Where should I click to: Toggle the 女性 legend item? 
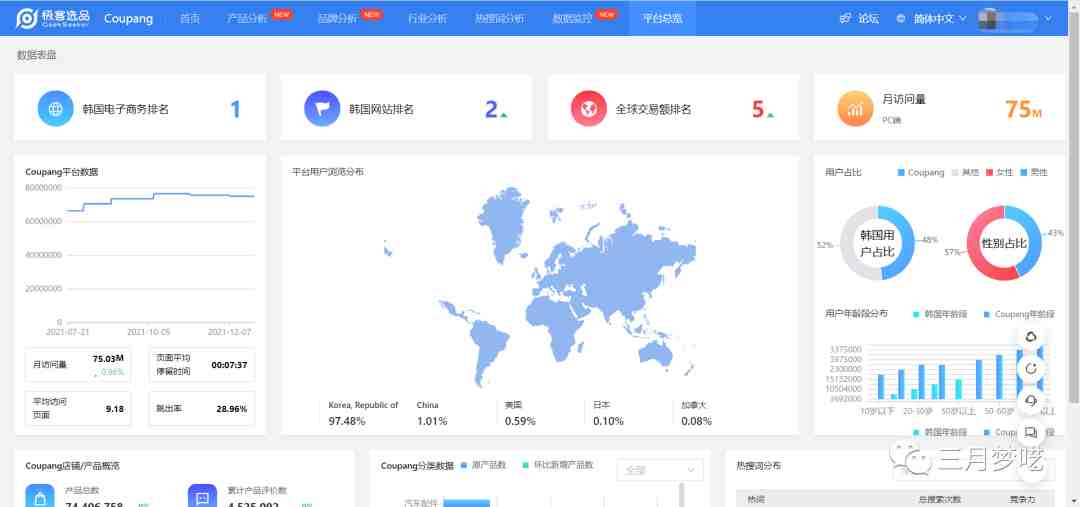tap(999, 172)
